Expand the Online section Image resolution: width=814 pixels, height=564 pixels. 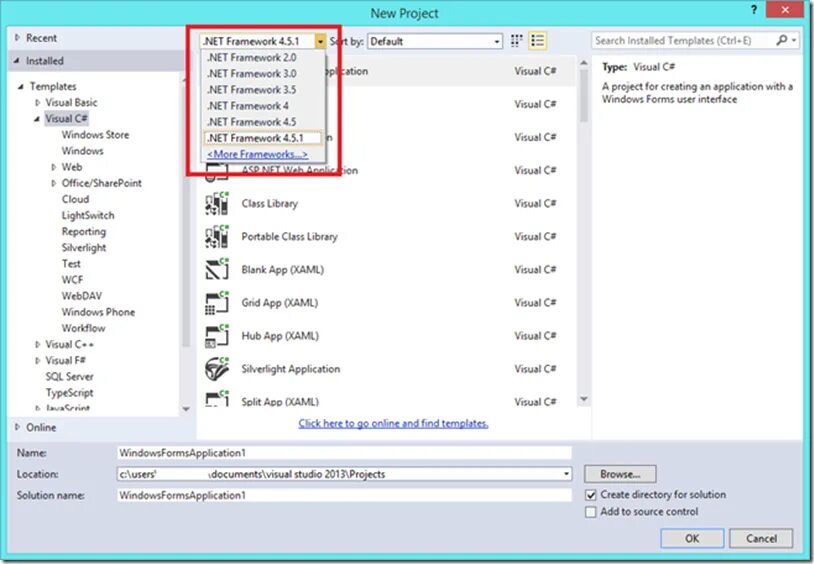pyautogui.click(x=17, y=427)
